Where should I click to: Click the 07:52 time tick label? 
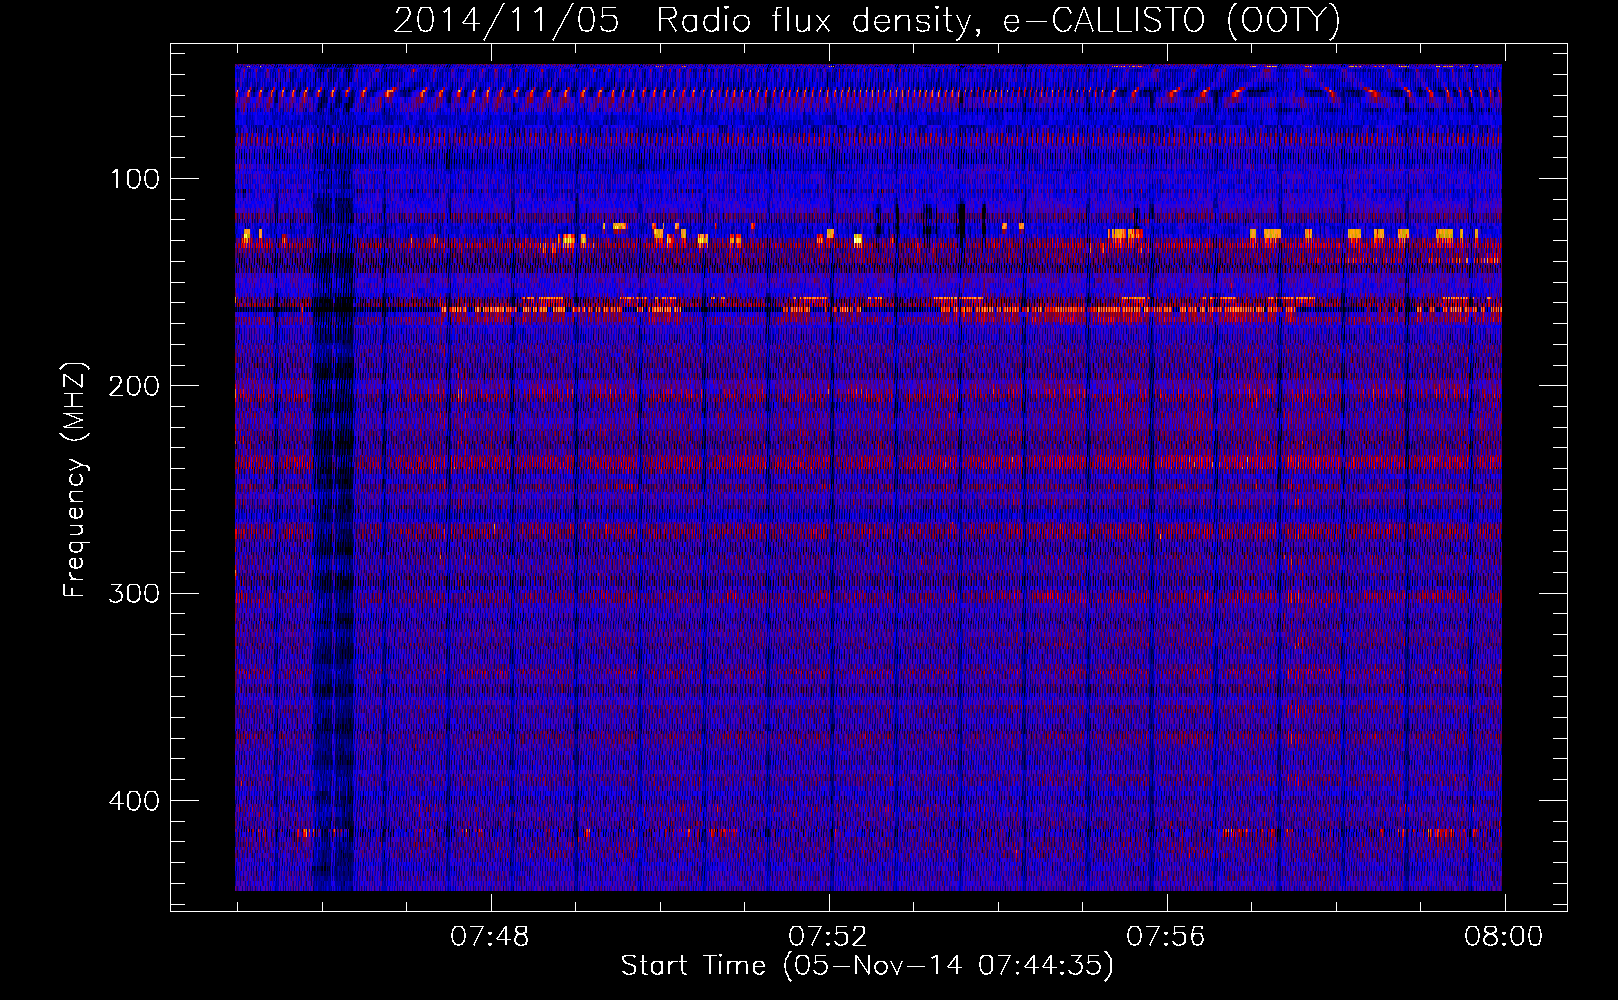click(828, 937)
